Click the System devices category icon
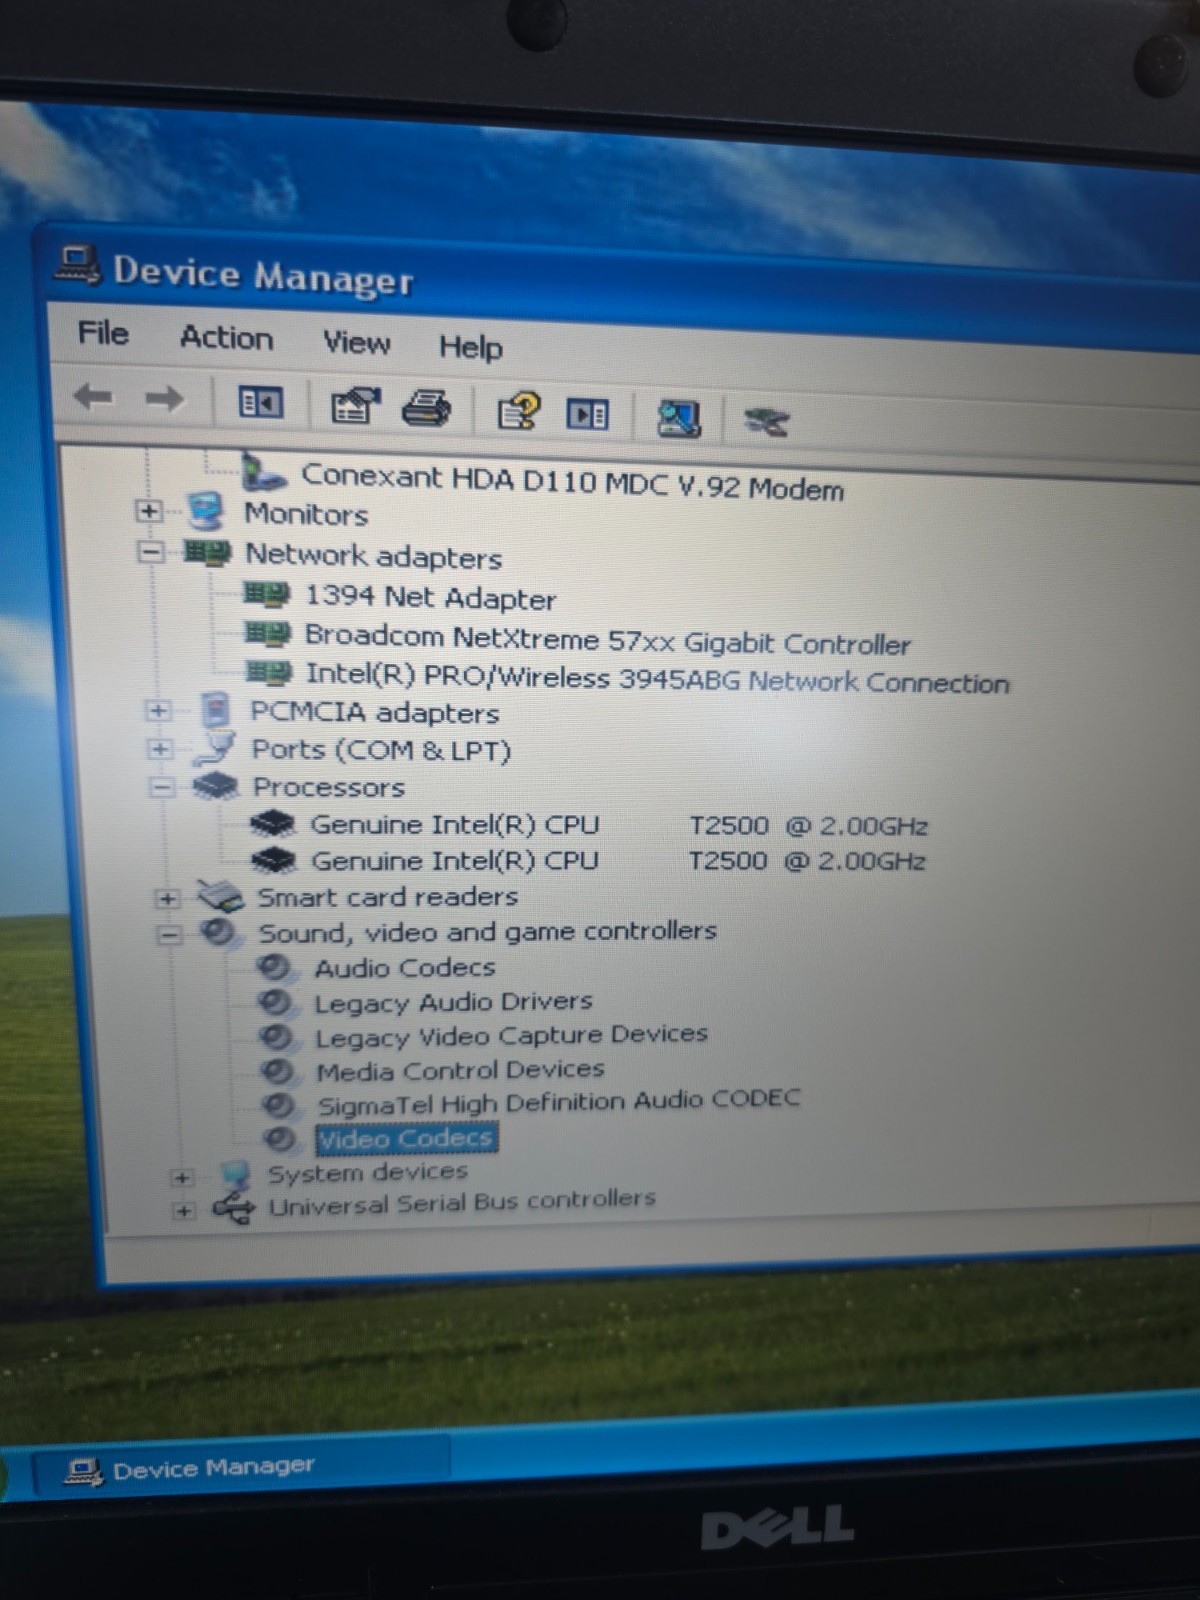Viewport: 1200px width, 1600px height. [234, 1174]
